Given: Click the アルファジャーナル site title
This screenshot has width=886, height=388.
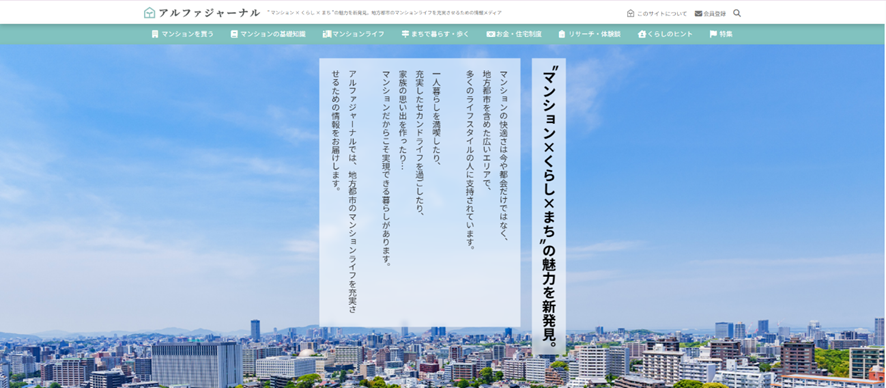Looking at the screenshot, I should 209,12.
